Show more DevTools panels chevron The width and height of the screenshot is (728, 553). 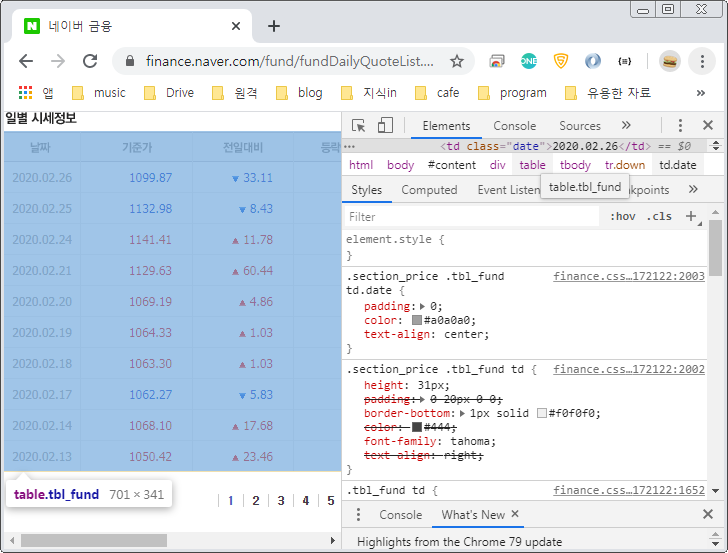[x=626, y=126]
